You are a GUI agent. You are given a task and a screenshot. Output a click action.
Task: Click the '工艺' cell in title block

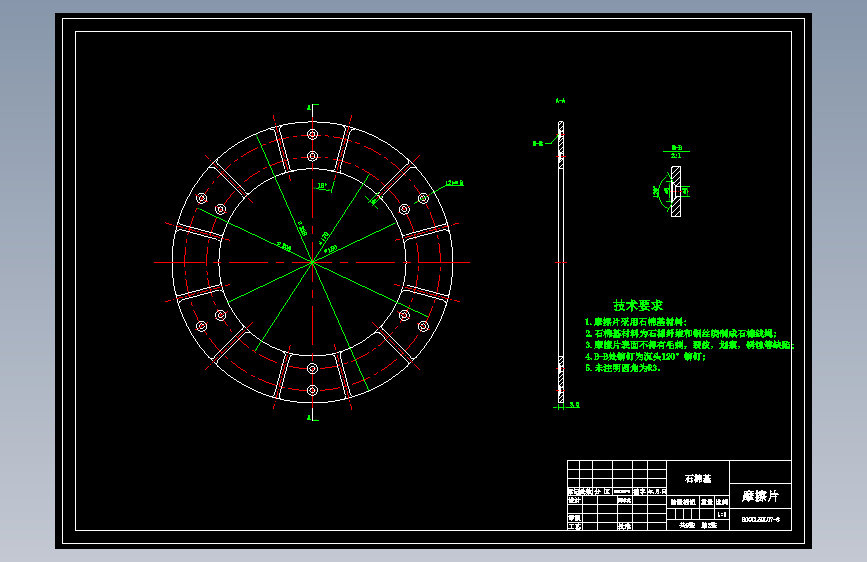(574, 526)
